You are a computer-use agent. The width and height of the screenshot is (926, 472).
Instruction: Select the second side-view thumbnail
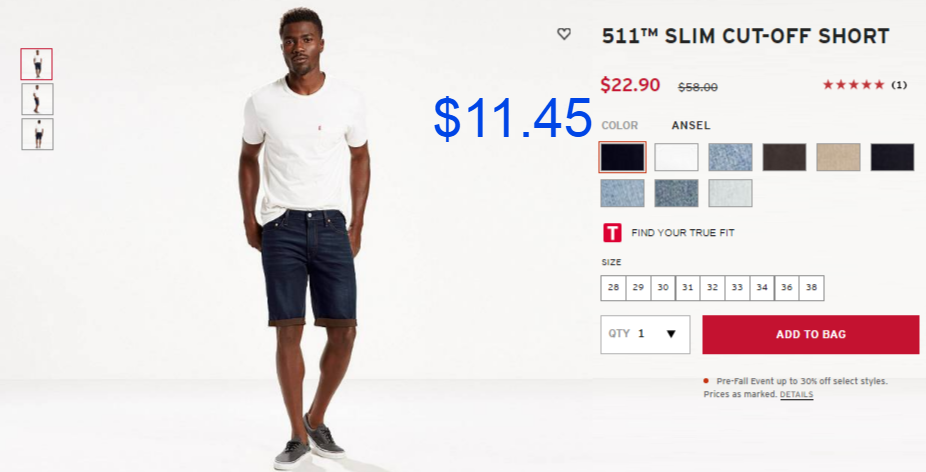pos(37,99)
